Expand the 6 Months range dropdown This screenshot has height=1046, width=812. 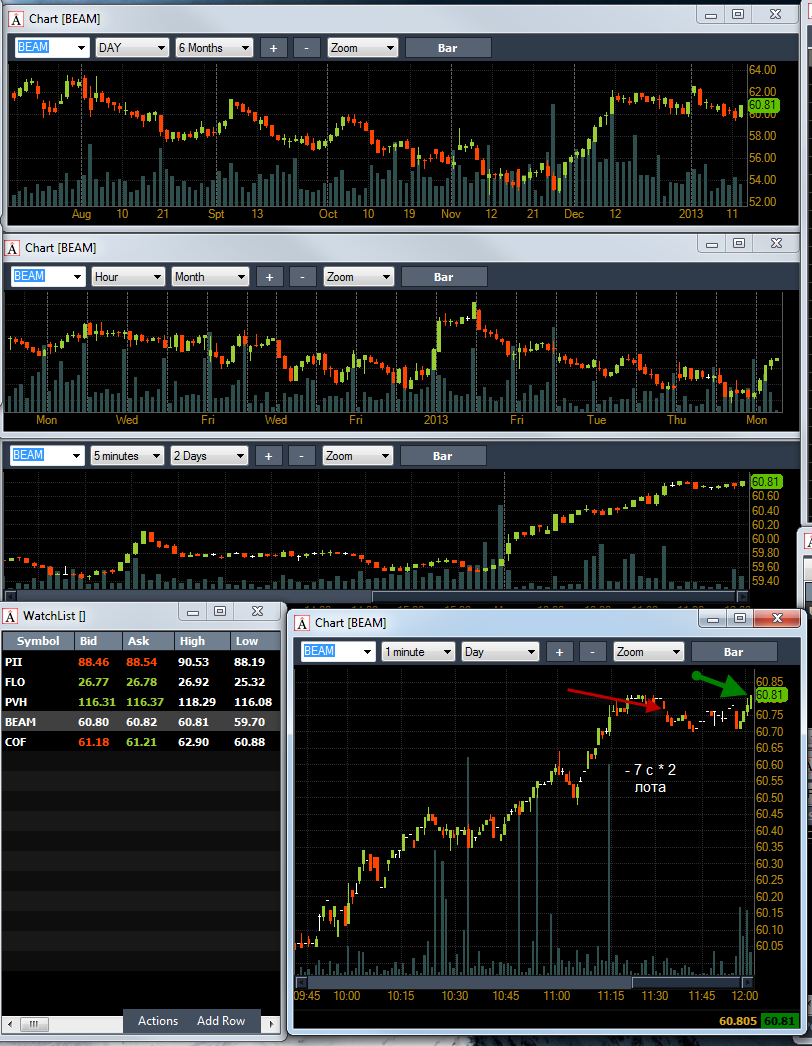pyautogui.click(x=214, y=48)
